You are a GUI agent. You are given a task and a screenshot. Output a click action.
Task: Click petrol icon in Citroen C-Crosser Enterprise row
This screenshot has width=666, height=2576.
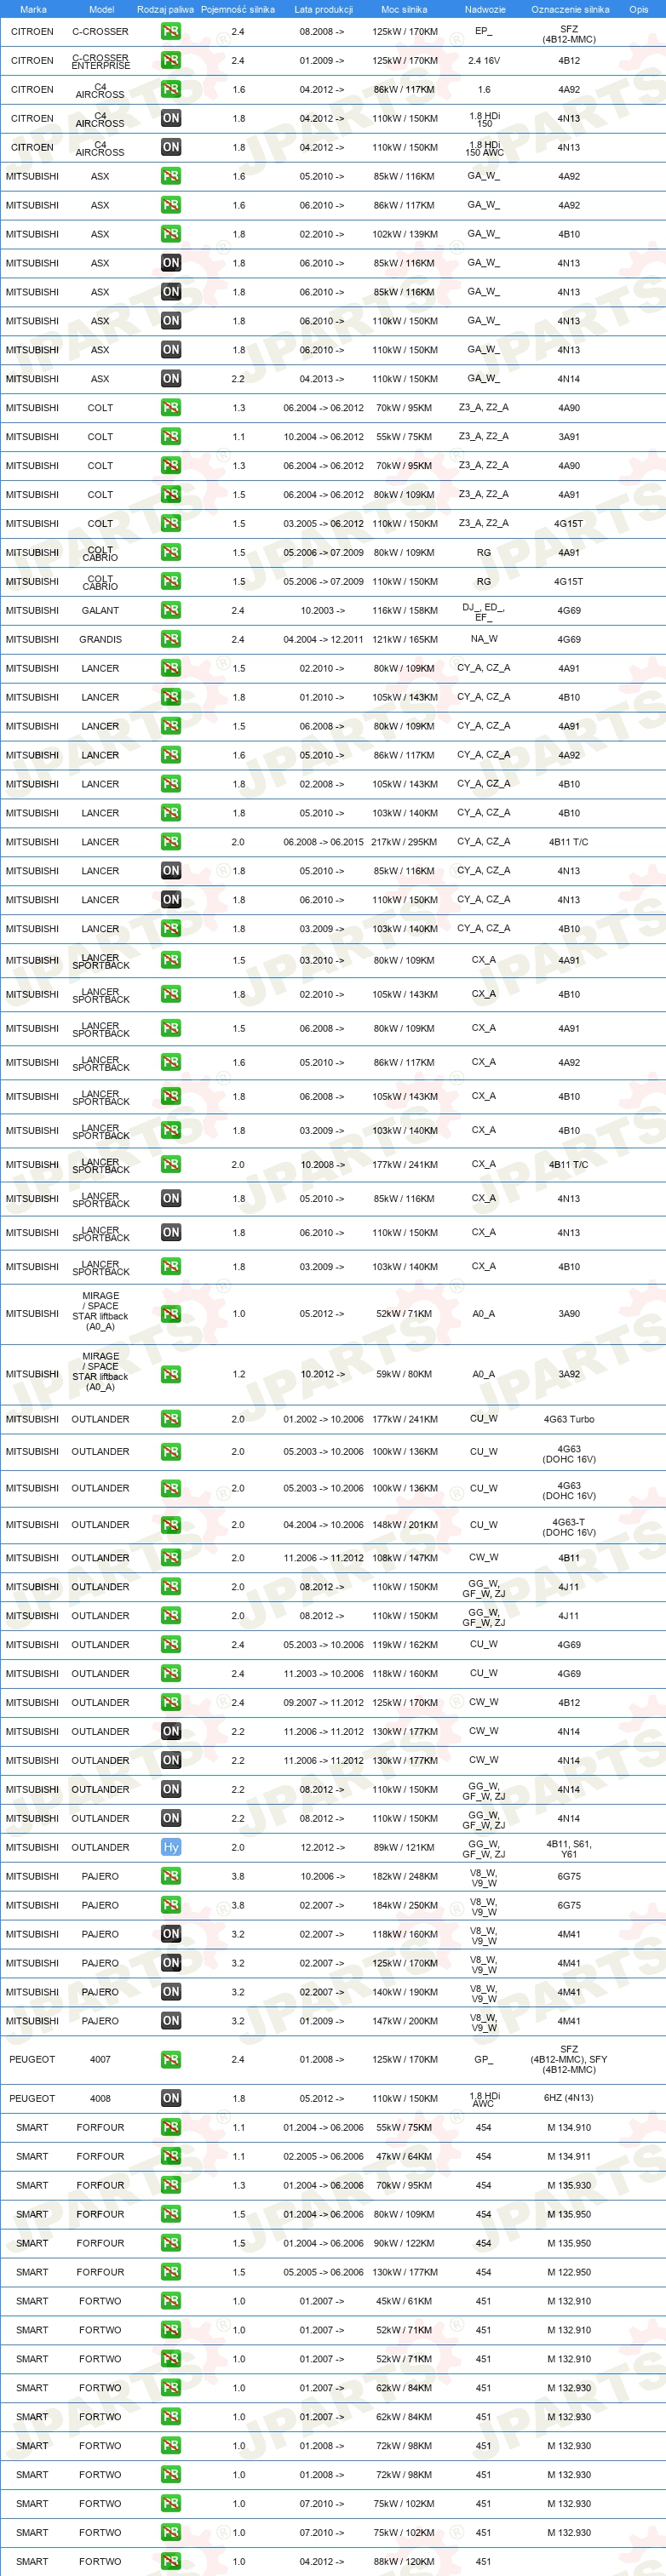(x=171, y=60)
